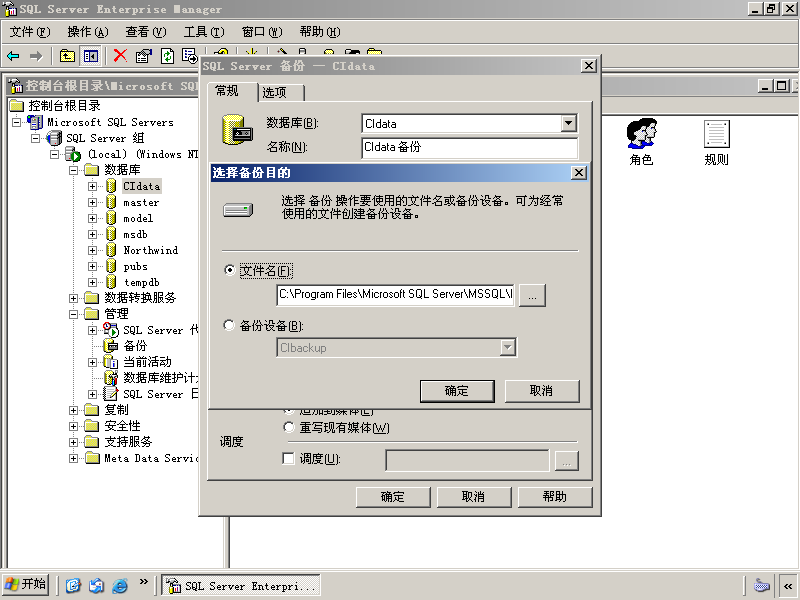
Task: Collapse the SQL Server 组 tree node
Action: pos(36,138)
